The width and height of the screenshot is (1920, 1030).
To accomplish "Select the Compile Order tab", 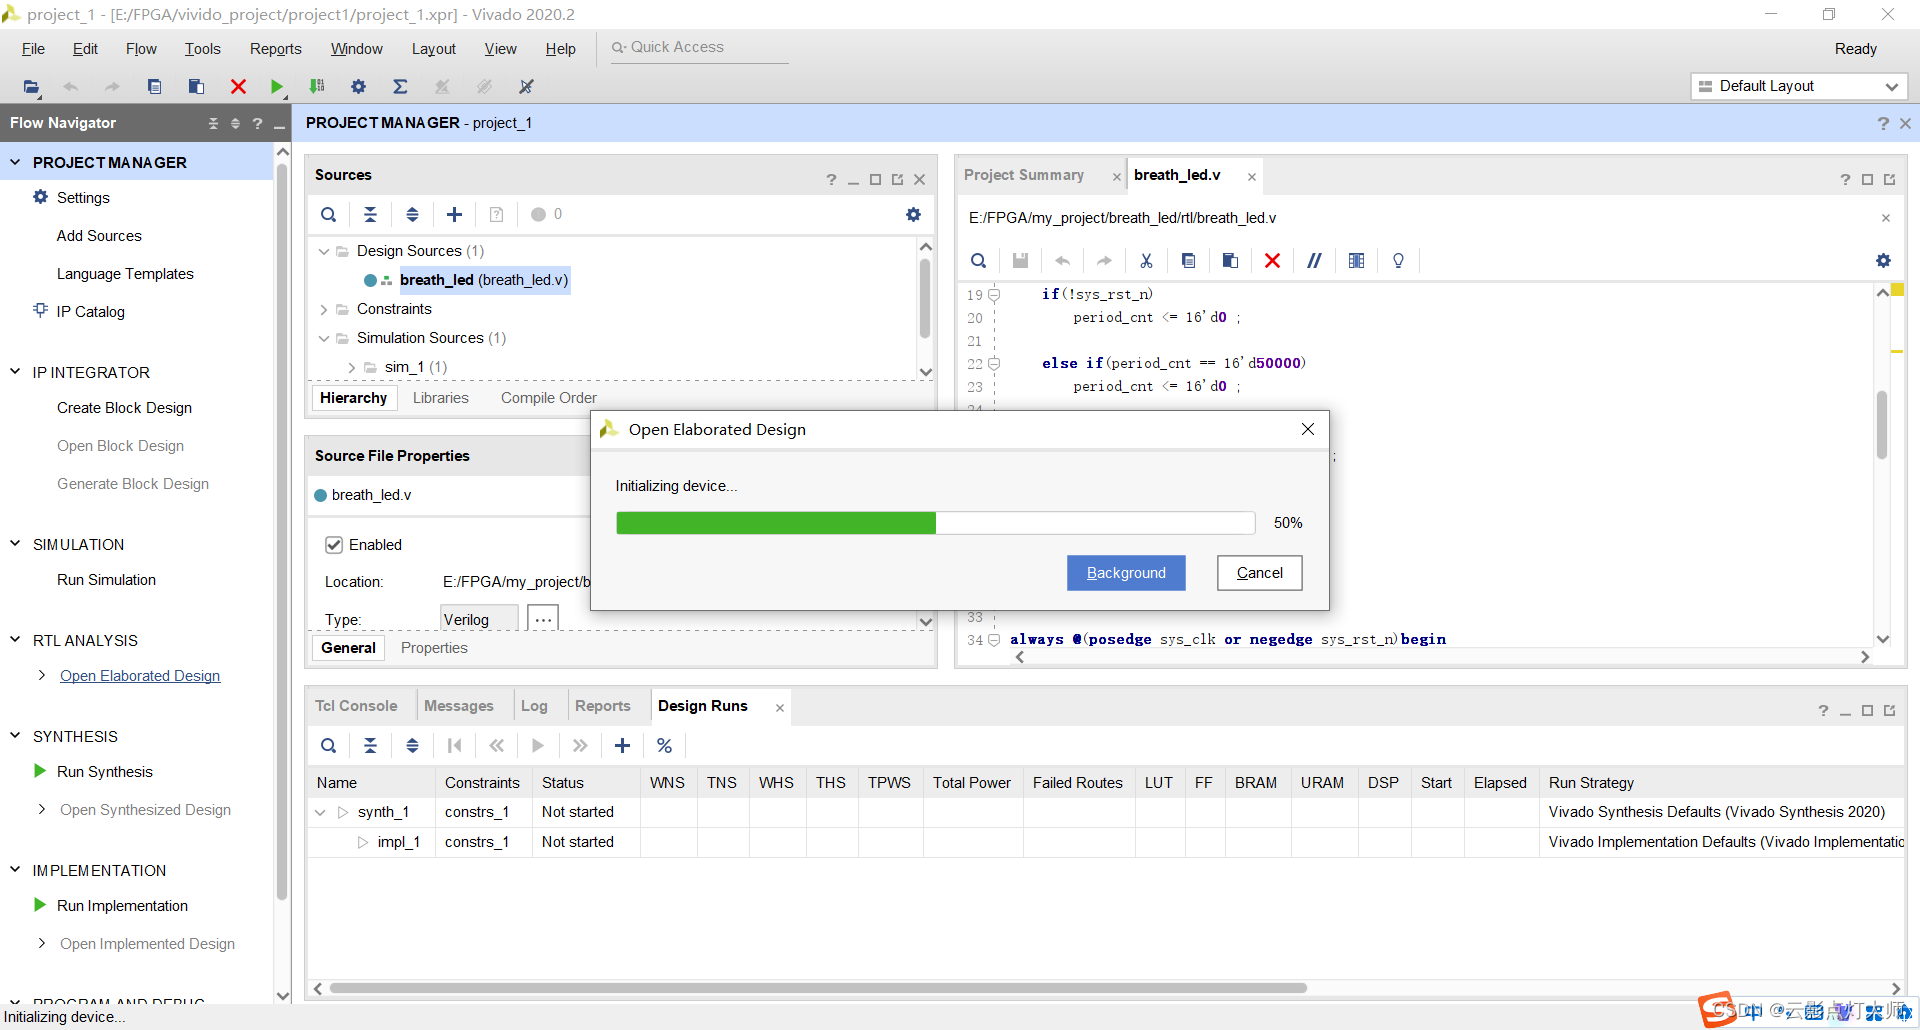I will [x=549, y=398].
